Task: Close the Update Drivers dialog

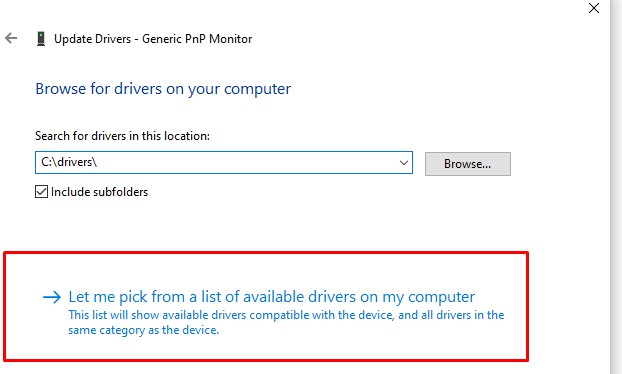Action: point(593,8)
